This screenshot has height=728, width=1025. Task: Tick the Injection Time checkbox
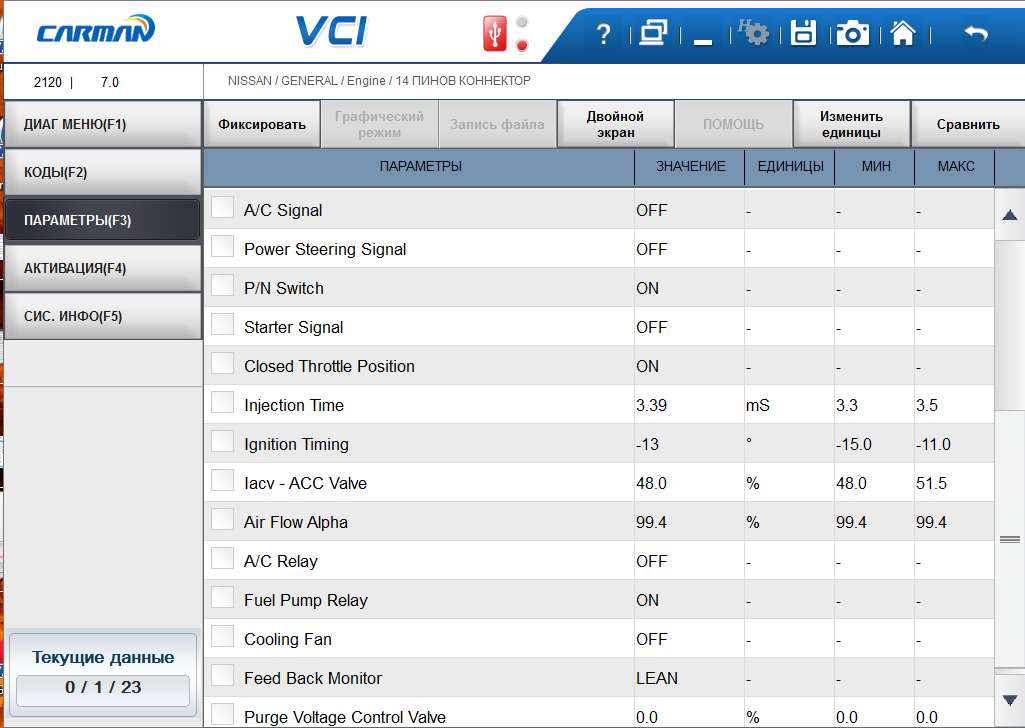222,402
